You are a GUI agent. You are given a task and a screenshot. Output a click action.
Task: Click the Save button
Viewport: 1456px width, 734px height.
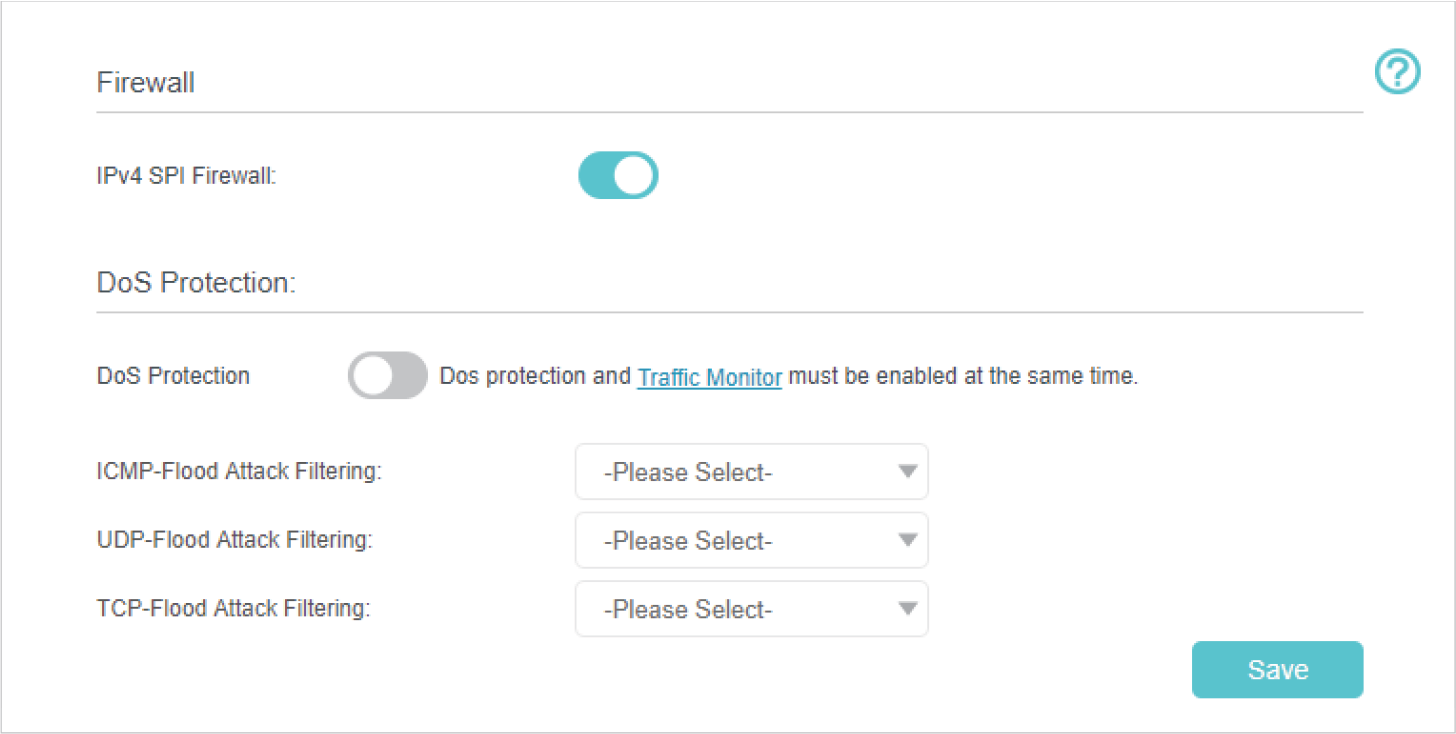(x=1277, y=669)
